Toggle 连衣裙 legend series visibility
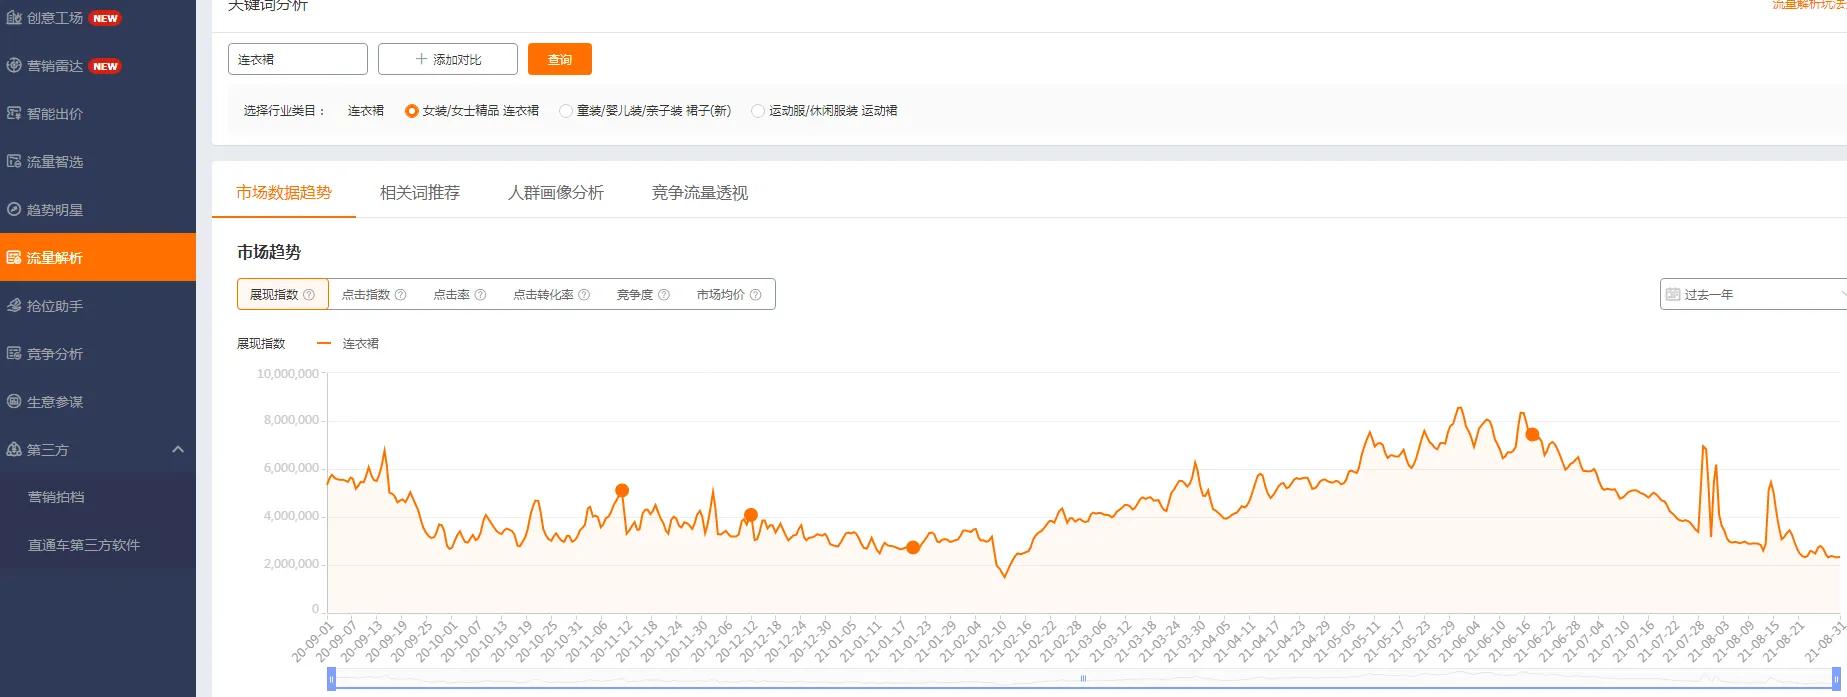 348,344
